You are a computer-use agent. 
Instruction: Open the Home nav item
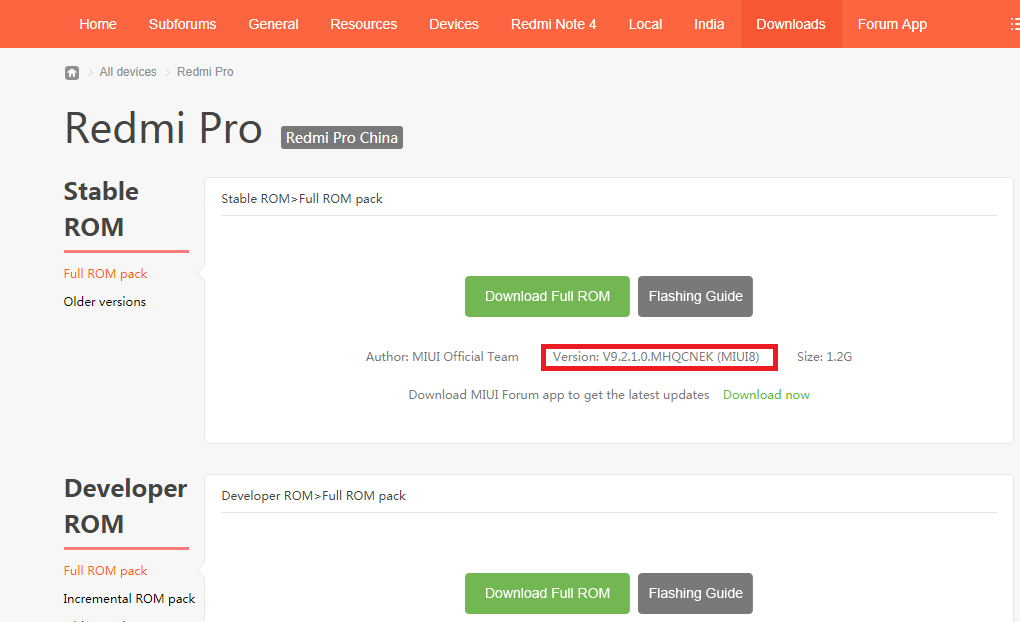[98, 24]
